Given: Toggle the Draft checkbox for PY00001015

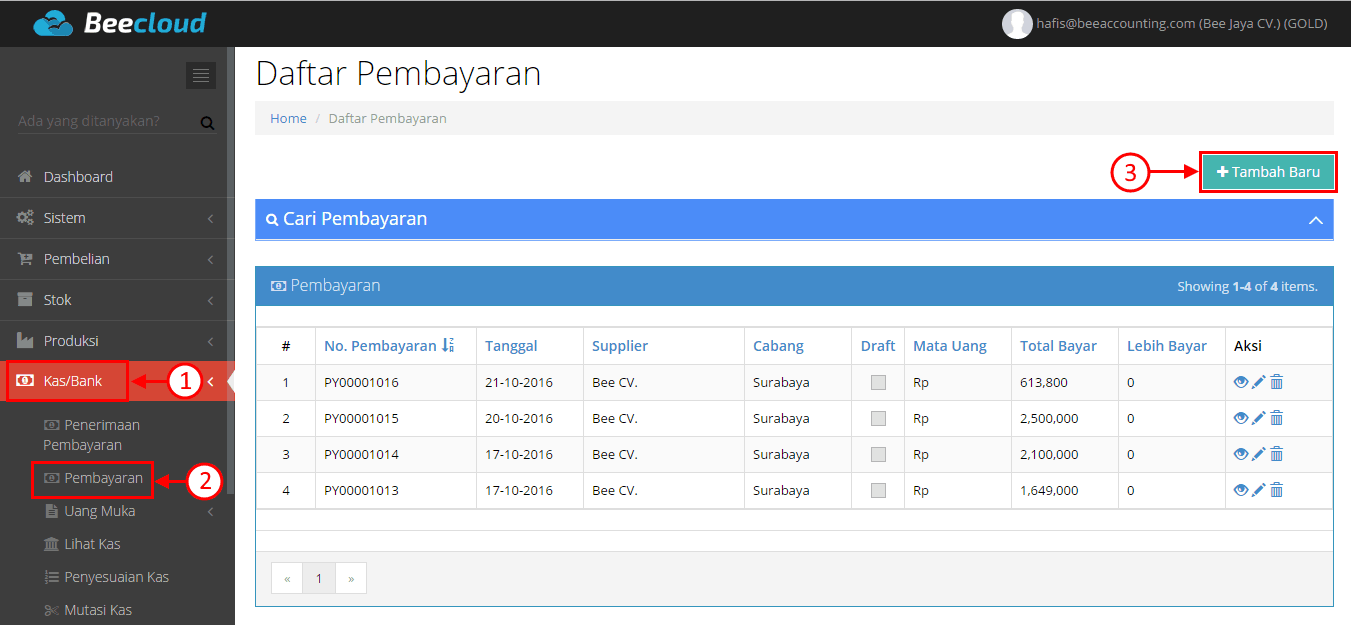Looking at the screenshot, I should point(878,418).
